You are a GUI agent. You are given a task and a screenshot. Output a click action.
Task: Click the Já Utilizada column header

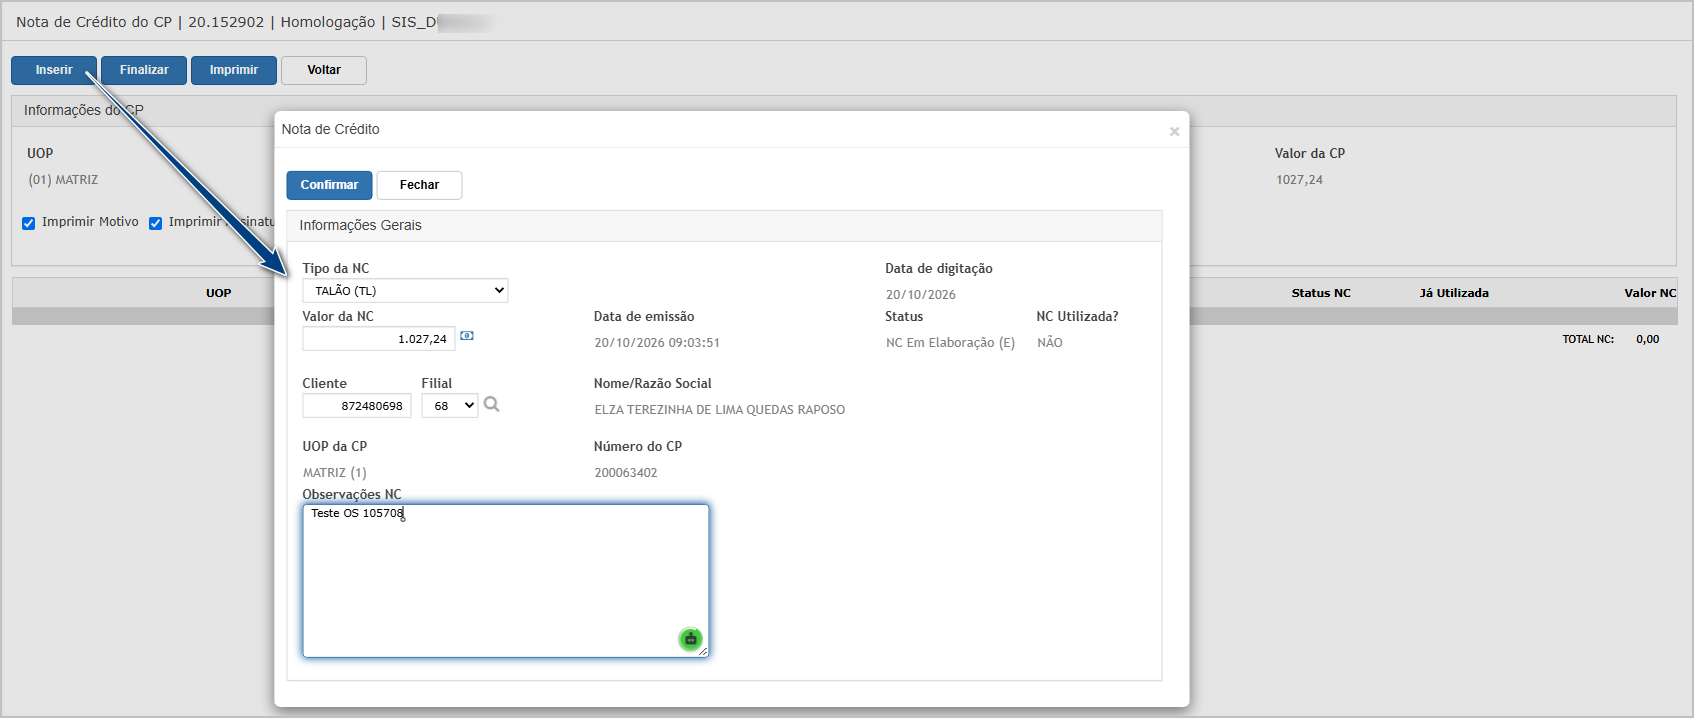pos(1454,293)
